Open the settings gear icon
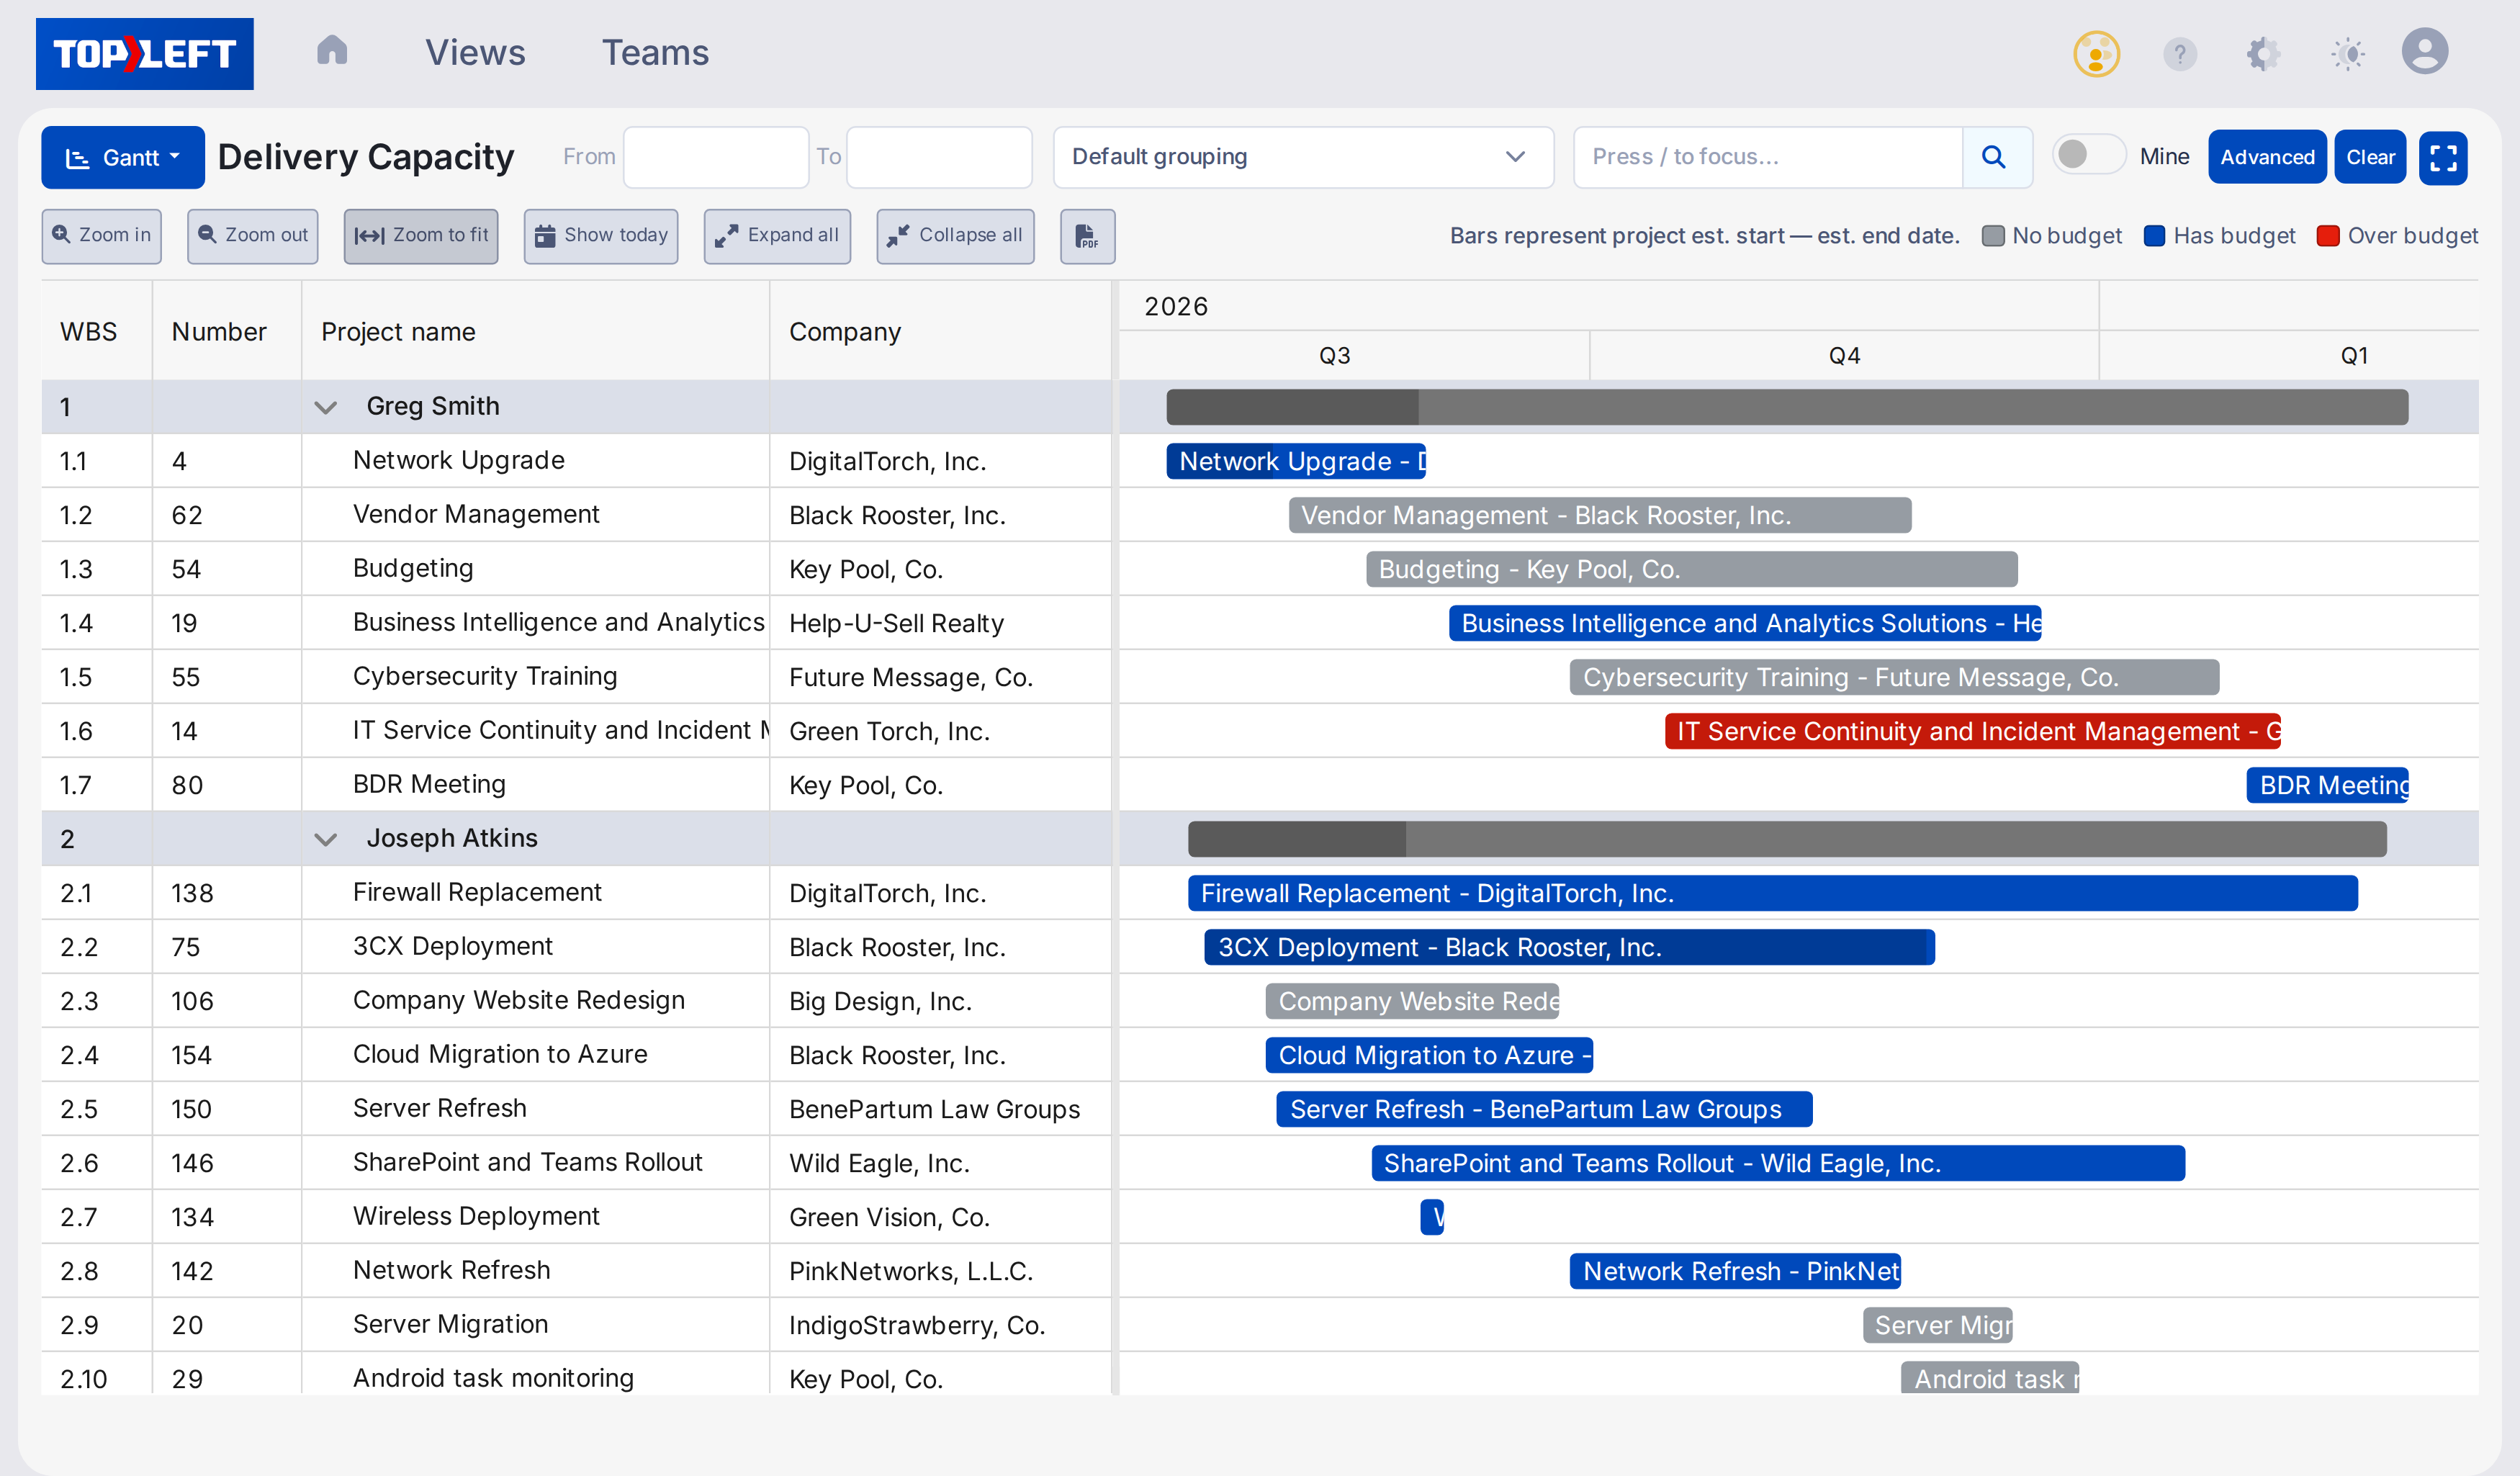This screenshot has height=1476, width=2520. tap(2263, 53)
